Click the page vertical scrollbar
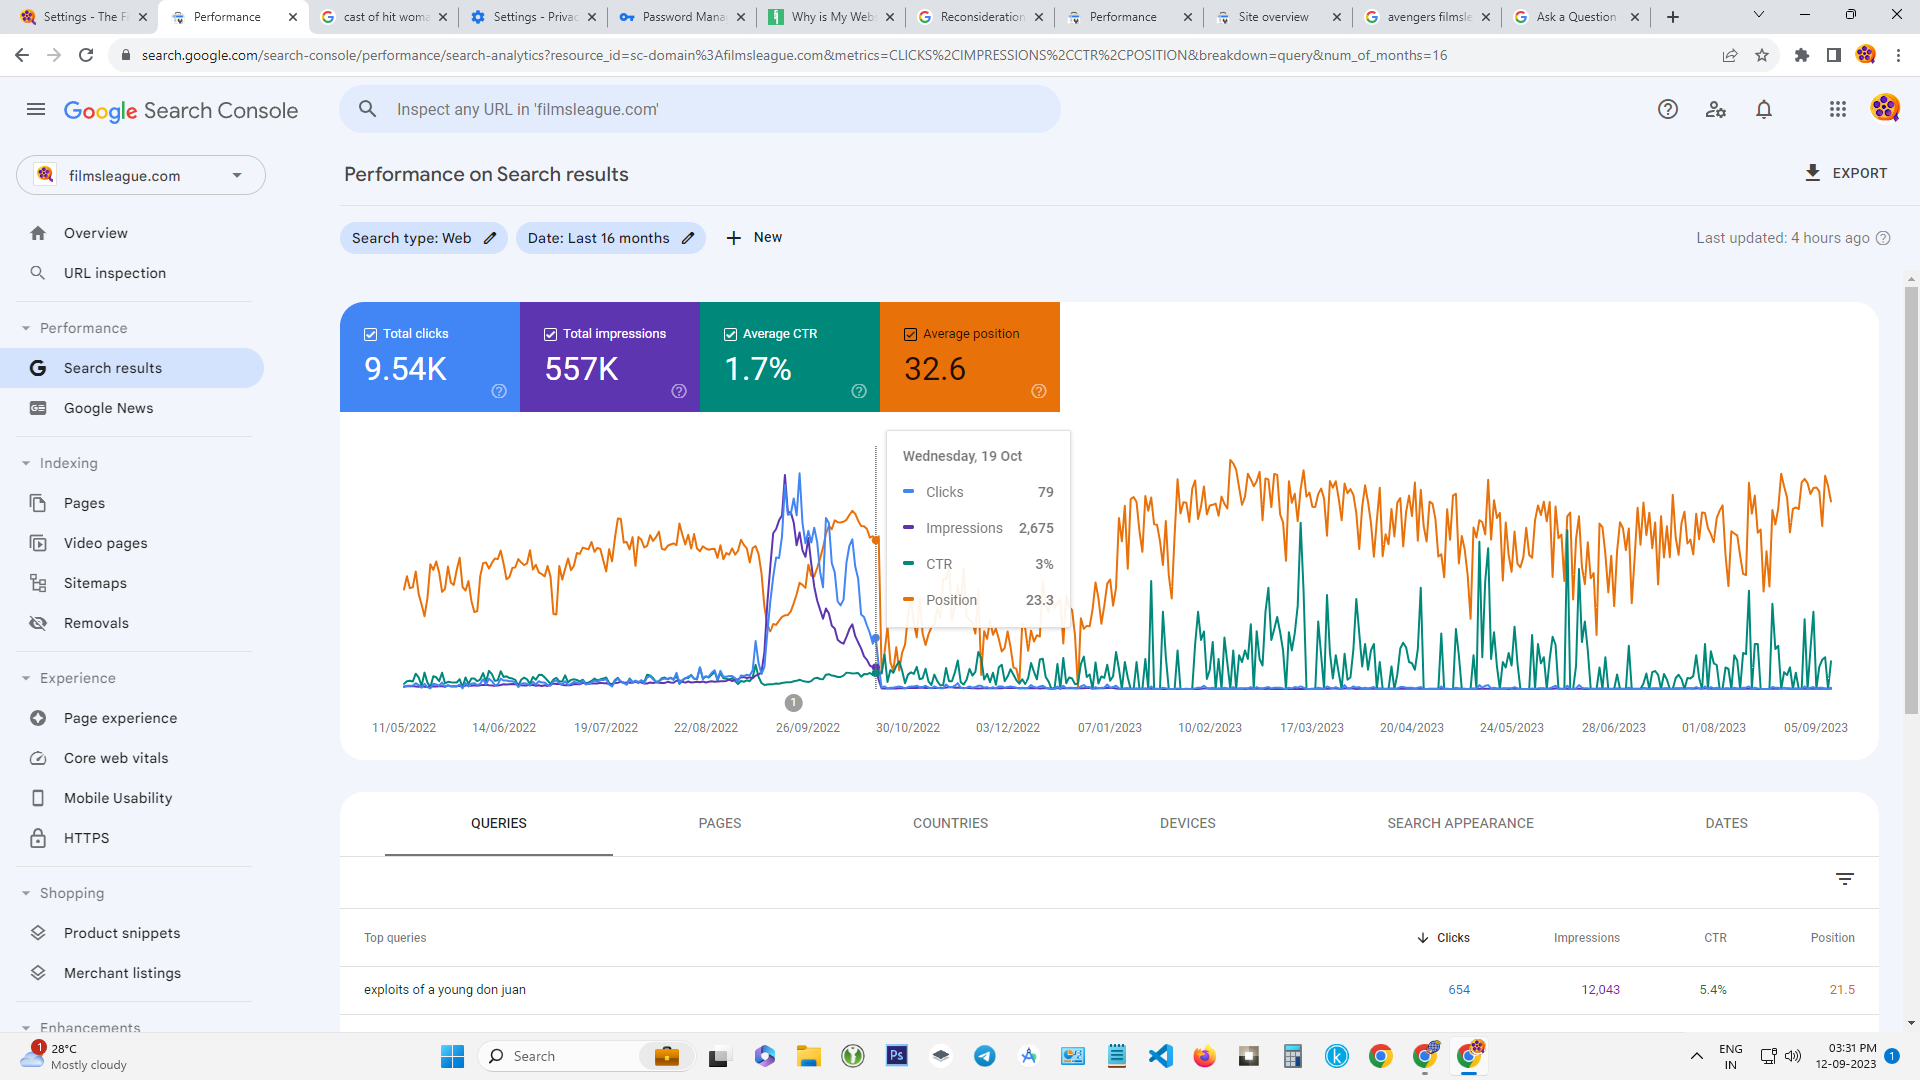1920x1080 pixels. tap(1911, 500)
